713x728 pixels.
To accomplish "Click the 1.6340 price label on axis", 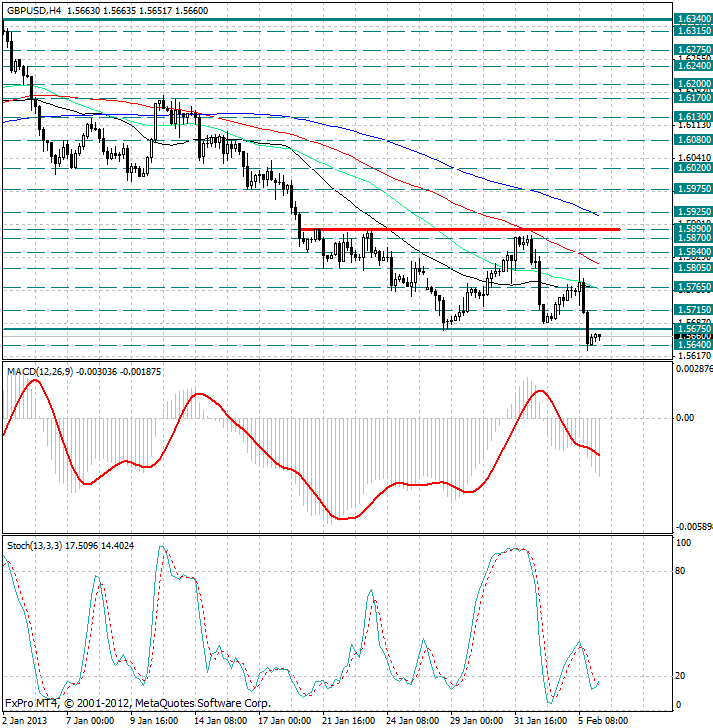I will pos(693,19).
